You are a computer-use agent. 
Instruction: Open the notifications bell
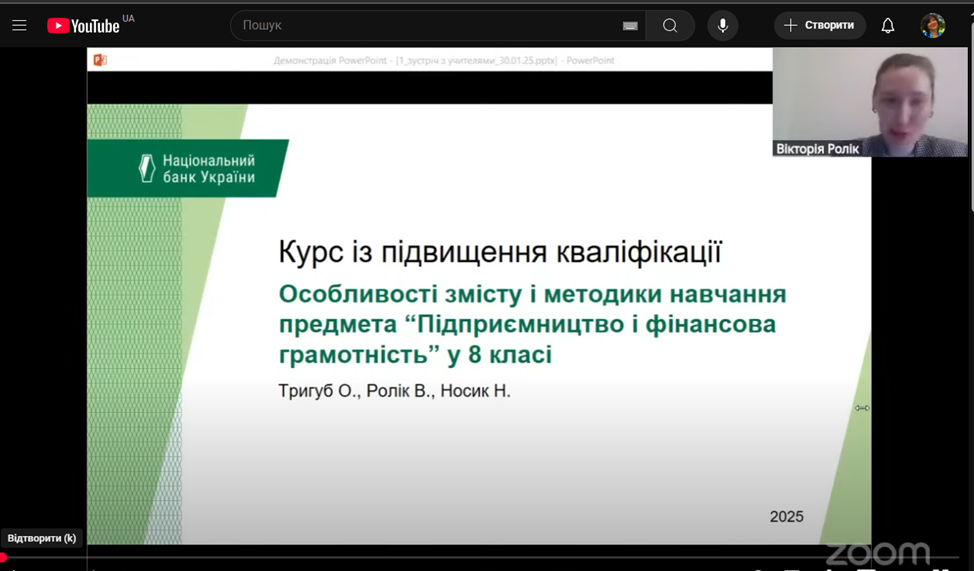pyautogui.click(x=887, y=26)
